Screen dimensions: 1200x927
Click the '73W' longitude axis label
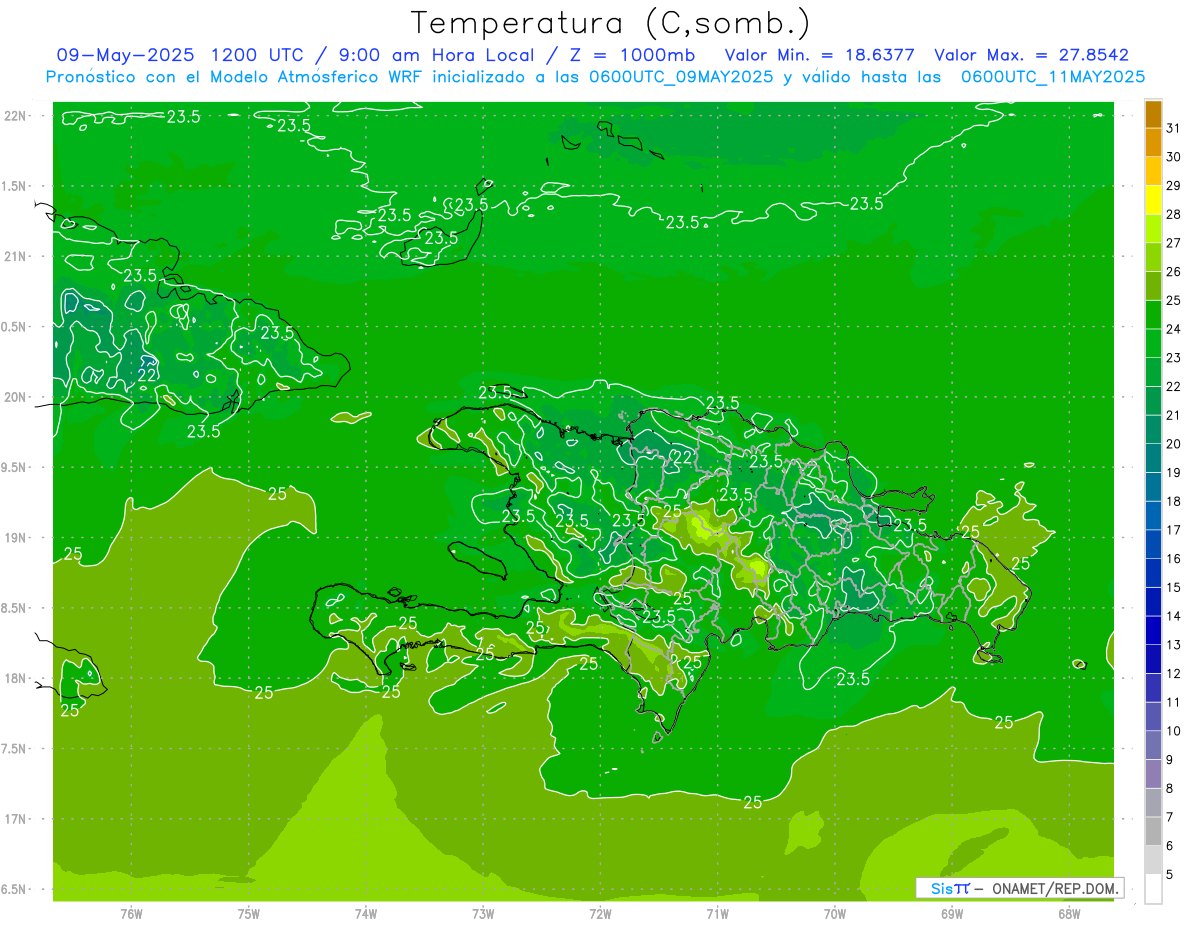483,914
